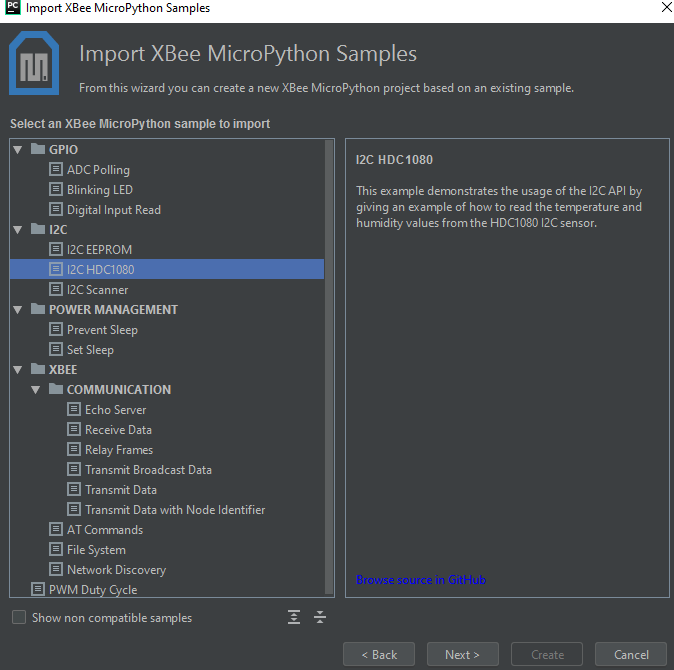Open Browse source in GitHub link
674x670 pixels.
point(421,580)
